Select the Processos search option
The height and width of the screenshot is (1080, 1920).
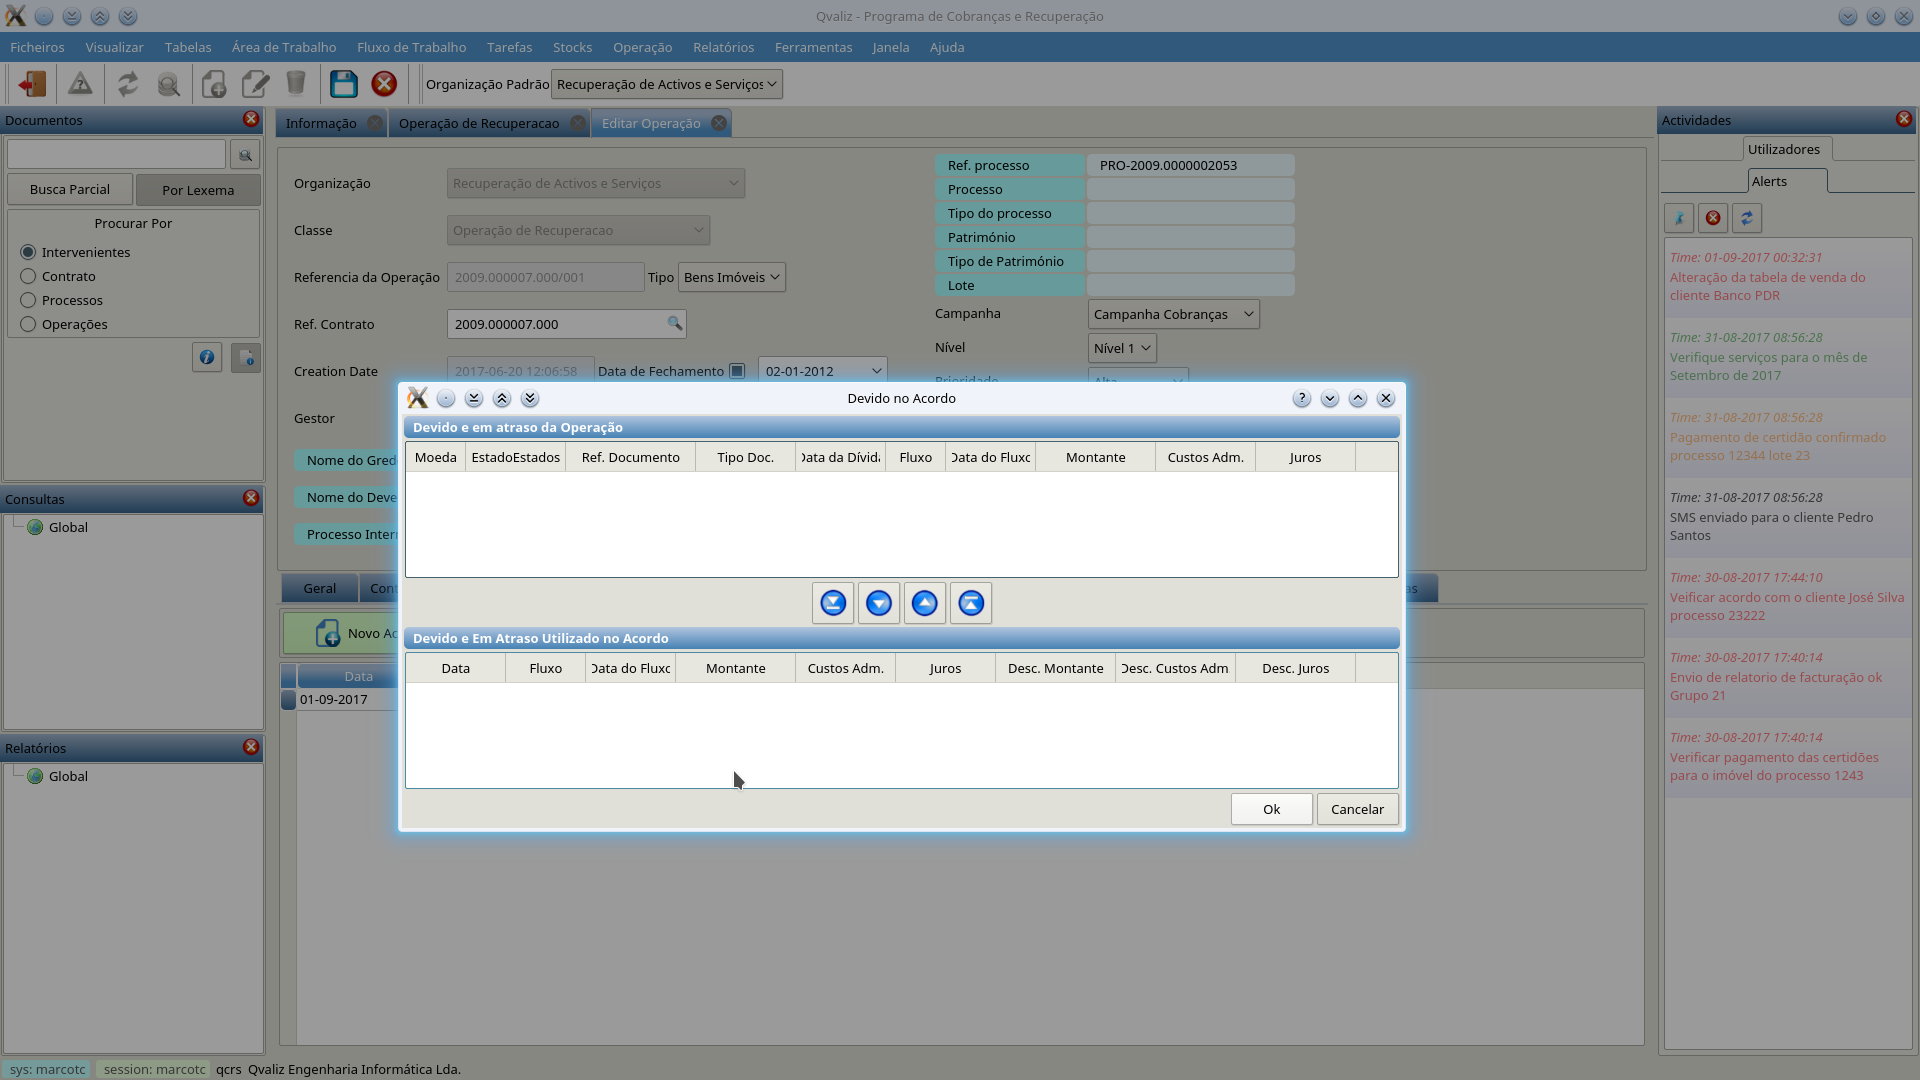[x=28, y=300]
